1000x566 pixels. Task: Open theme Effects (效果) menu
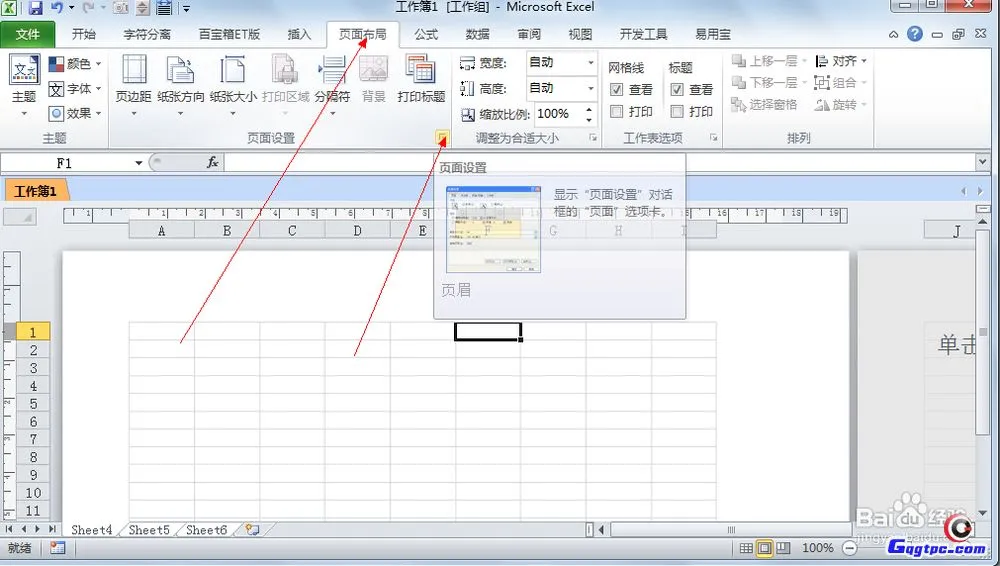[75, 114]
